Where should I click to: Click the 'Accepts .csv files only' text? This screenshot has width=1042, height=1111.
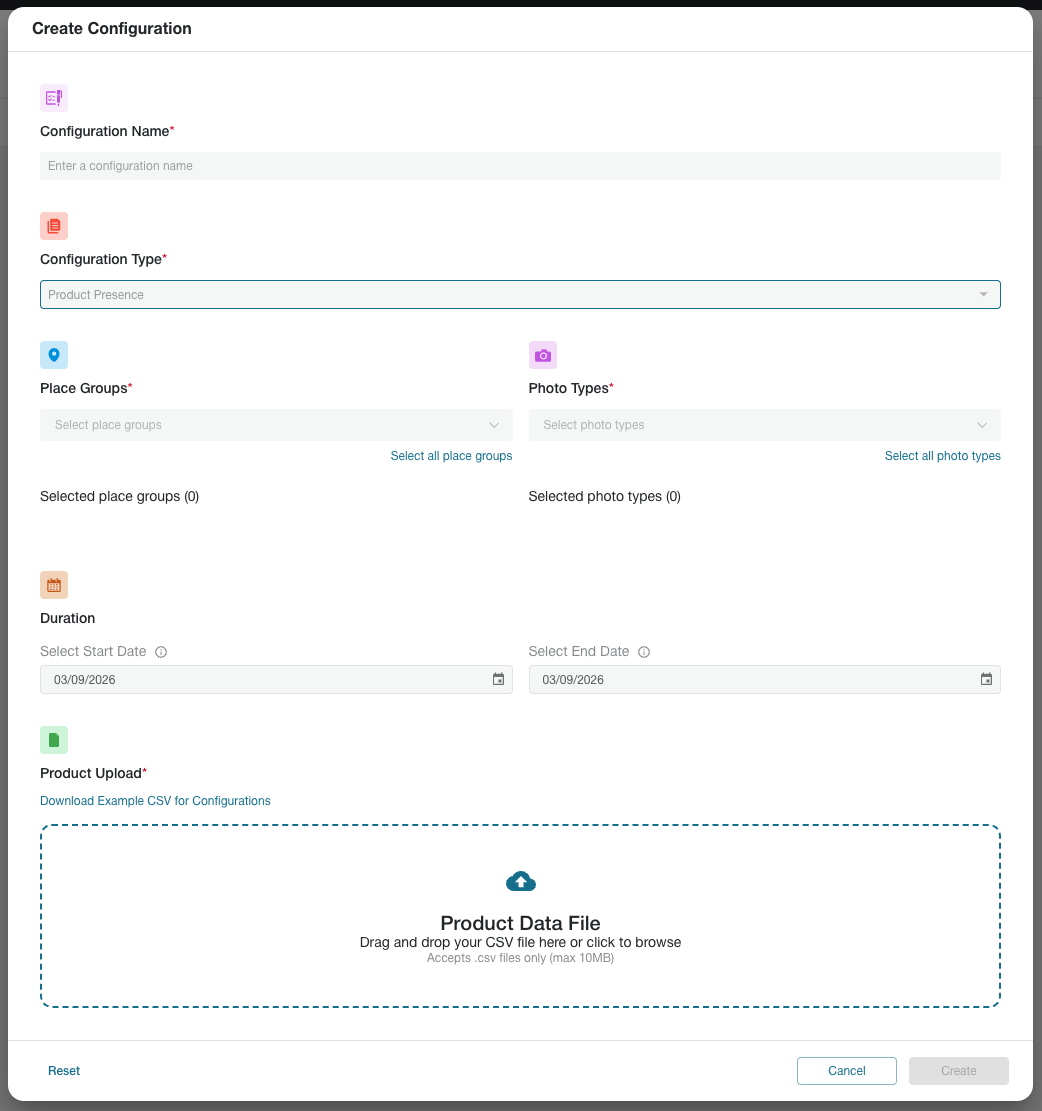(520, 958)
